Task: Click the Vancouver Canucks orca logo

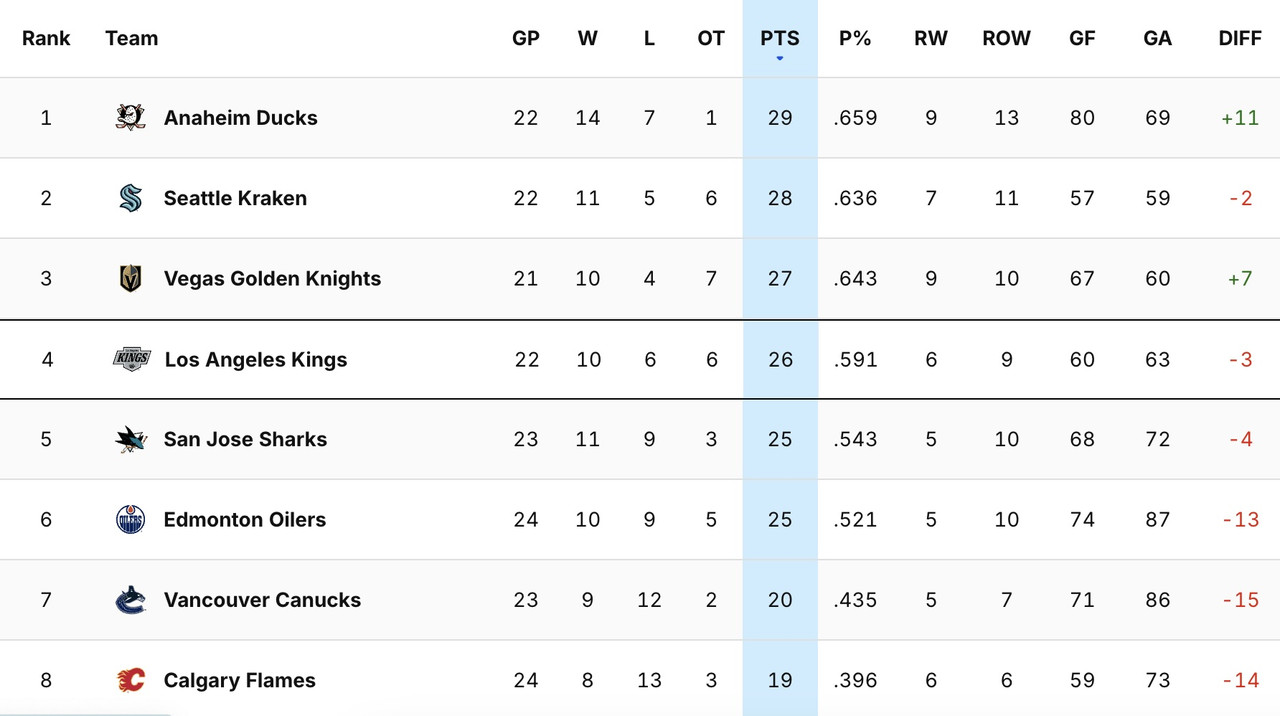Action: (x=131, y=600)
